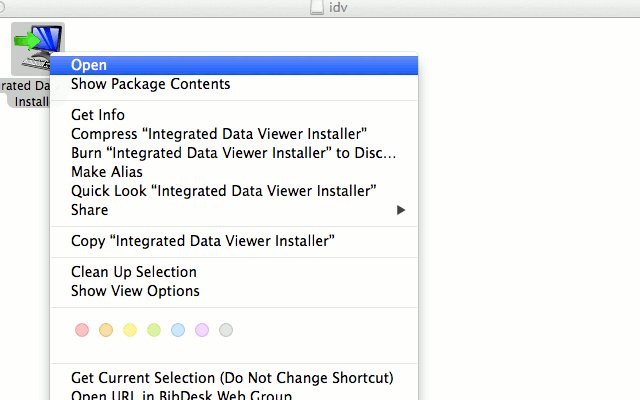640x400 pixels.
Task: Choose Open from the context menu
Action: [89, 65]
